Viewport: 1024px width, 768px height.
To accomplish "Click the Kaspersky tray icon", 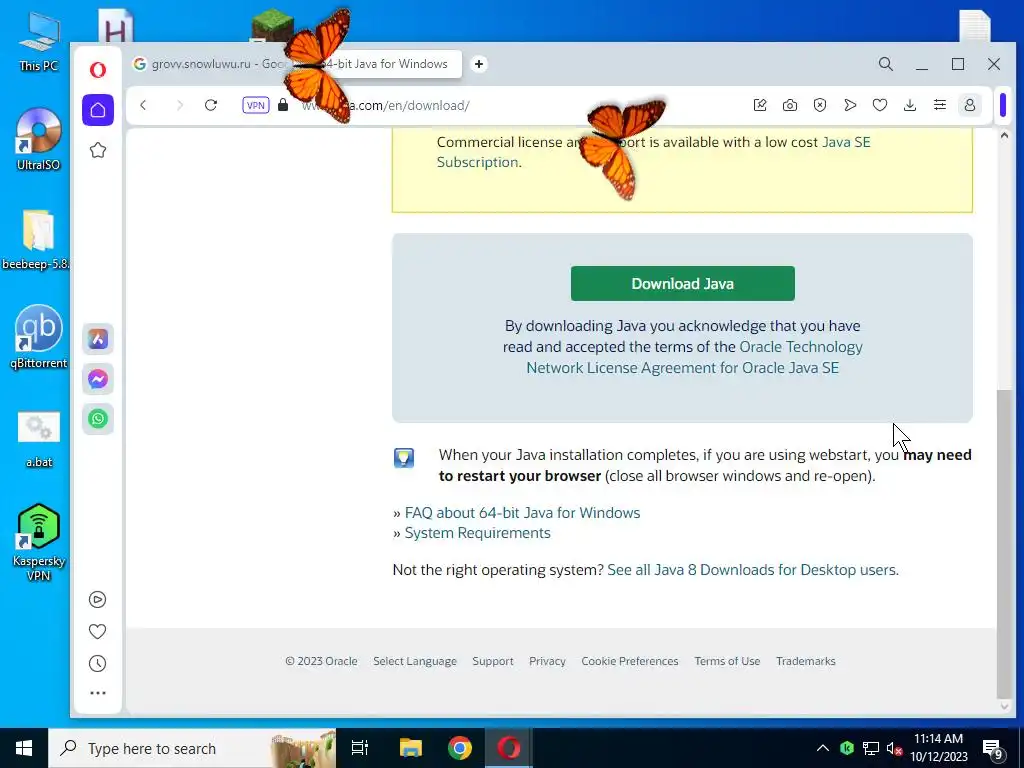I will coord(847,748).
